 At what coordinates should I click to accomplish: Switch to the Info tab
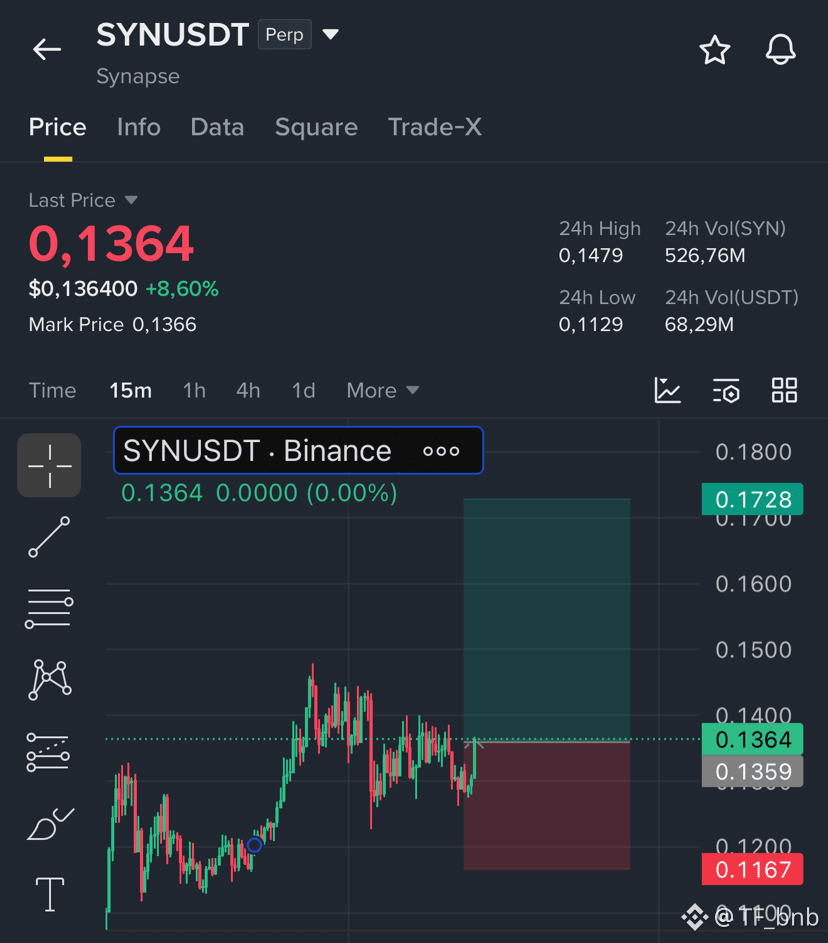[x=139, y=127]
